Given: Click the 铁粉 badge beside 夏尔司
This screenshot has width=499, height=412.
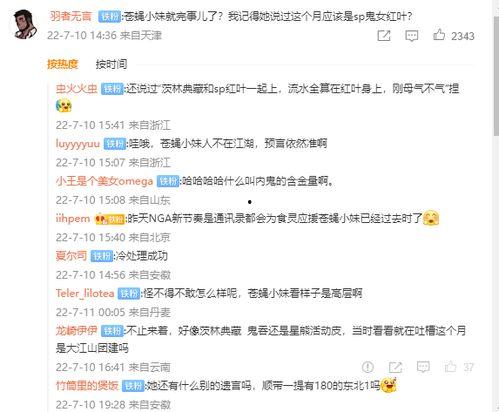Looking at the screenshot, I should (102, 256).
